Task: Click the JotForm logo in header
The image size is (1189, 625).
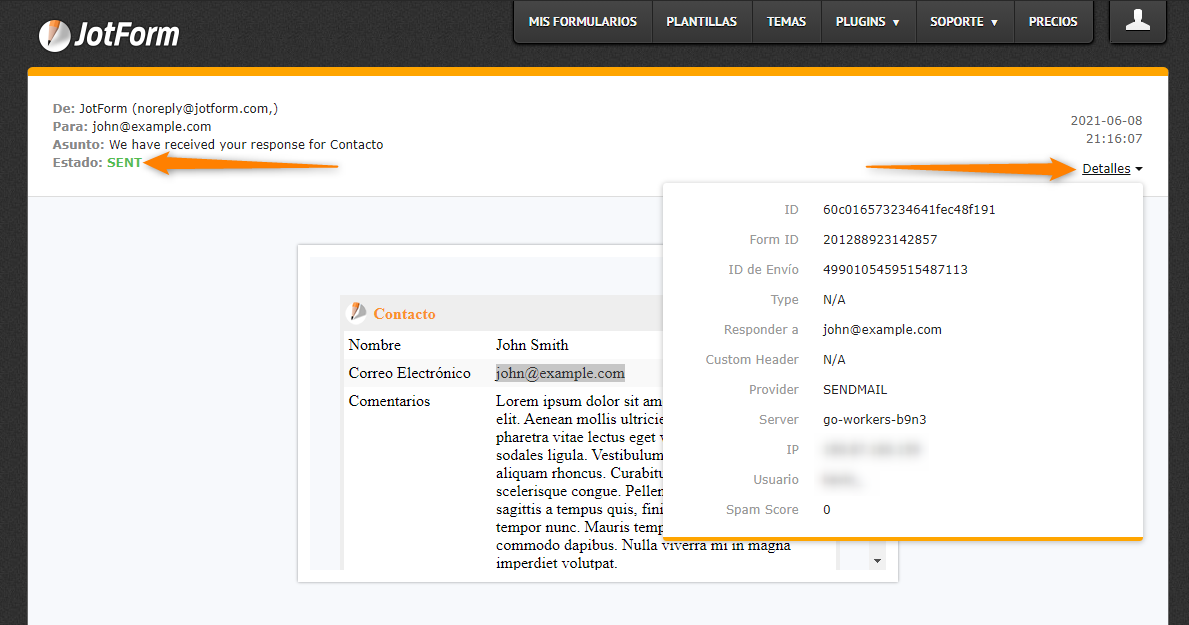Action: click(109, 35)
